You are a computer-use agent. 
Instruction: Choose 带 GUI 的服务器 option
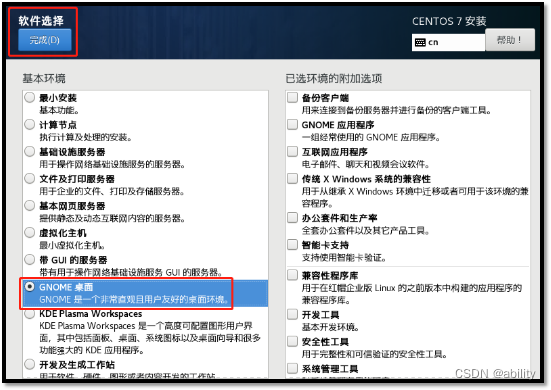click(x=30, y=260)
